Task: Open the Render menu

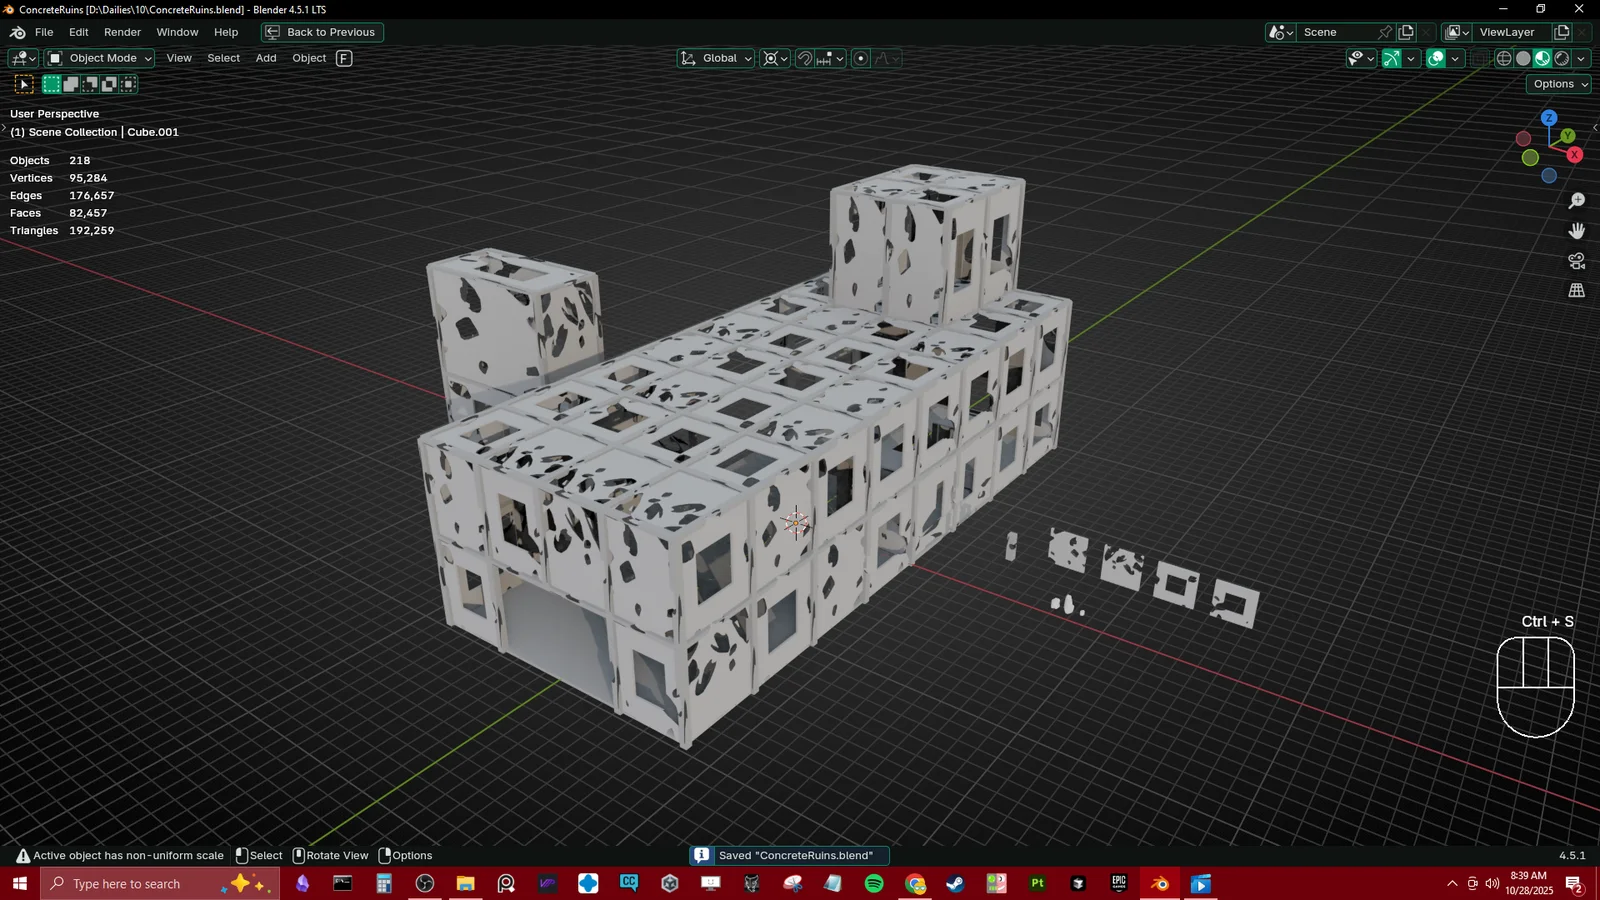Action: click(122, 32)
